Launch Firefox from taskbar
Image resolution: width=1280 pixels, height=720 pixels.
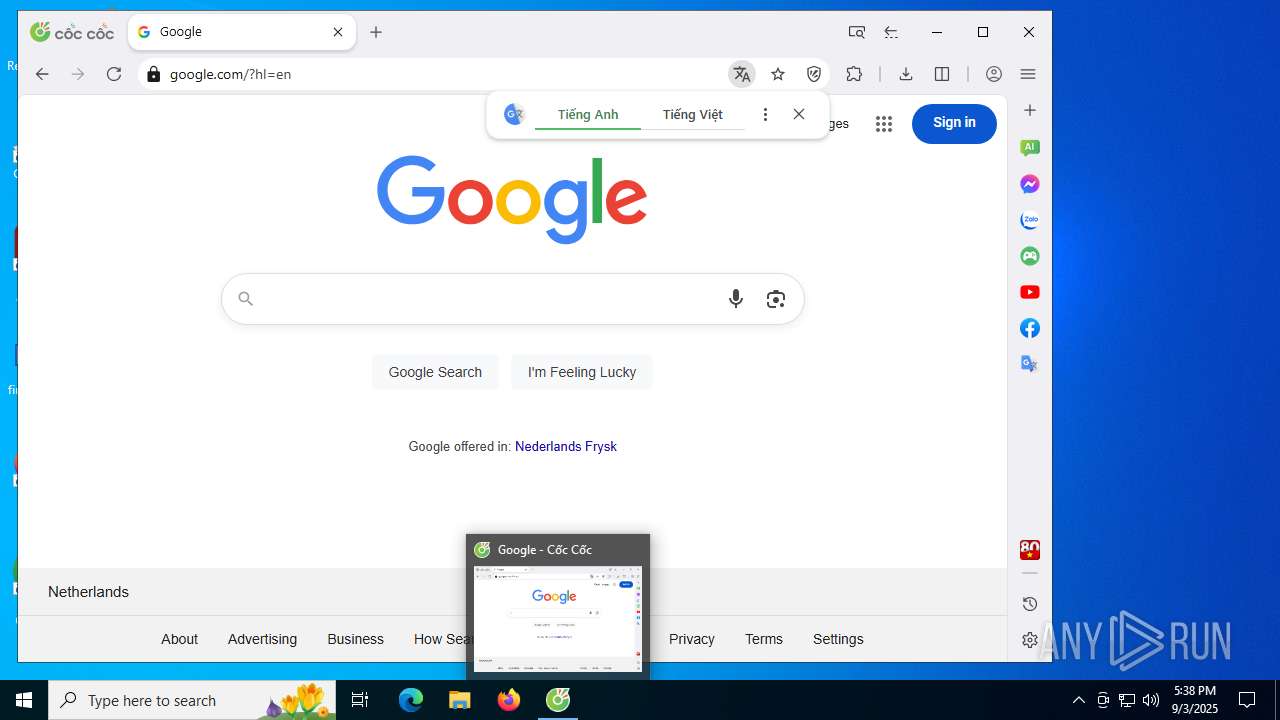[509, 700]
